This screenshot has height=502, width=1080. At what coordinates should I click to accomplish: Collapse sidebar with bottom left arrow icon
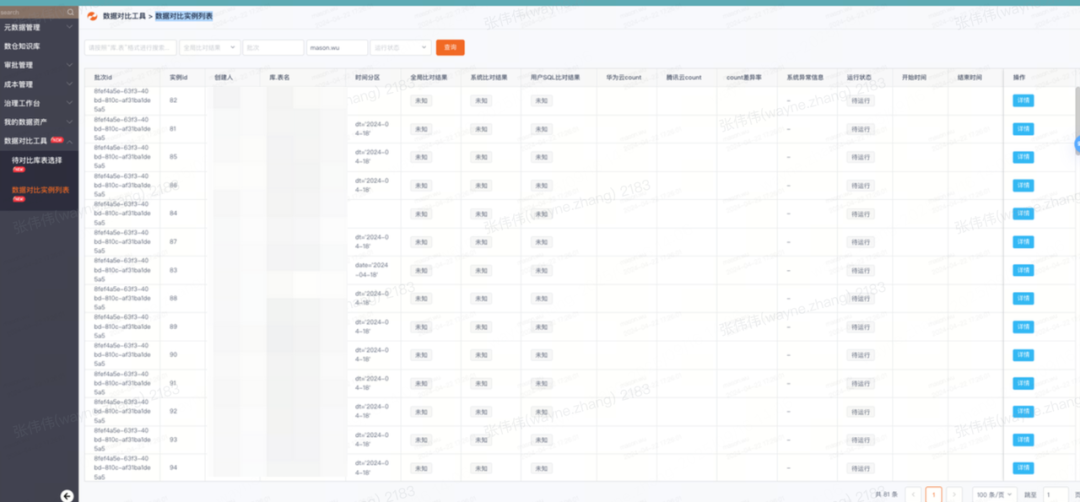[67, 495]
